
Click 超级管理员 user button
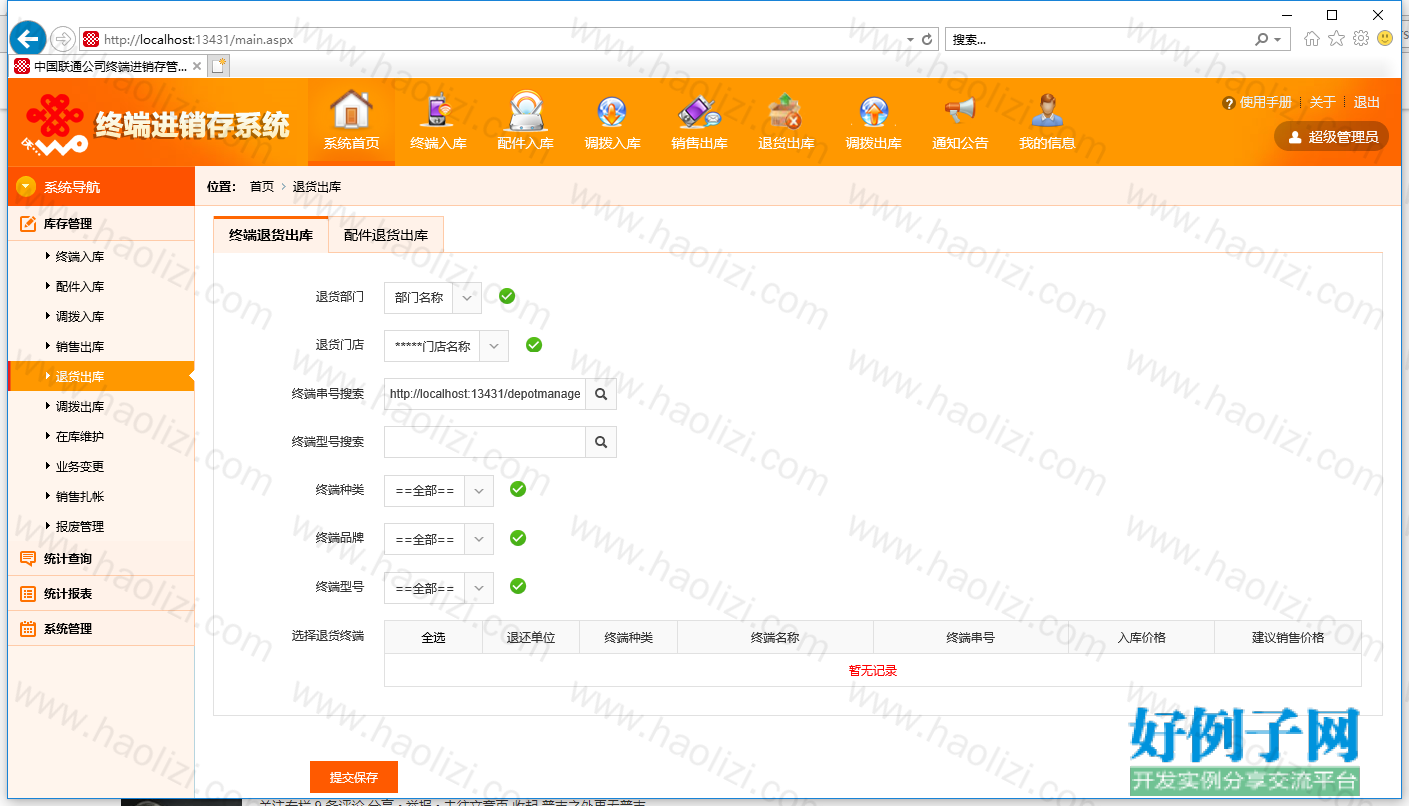coord(1332,137)
